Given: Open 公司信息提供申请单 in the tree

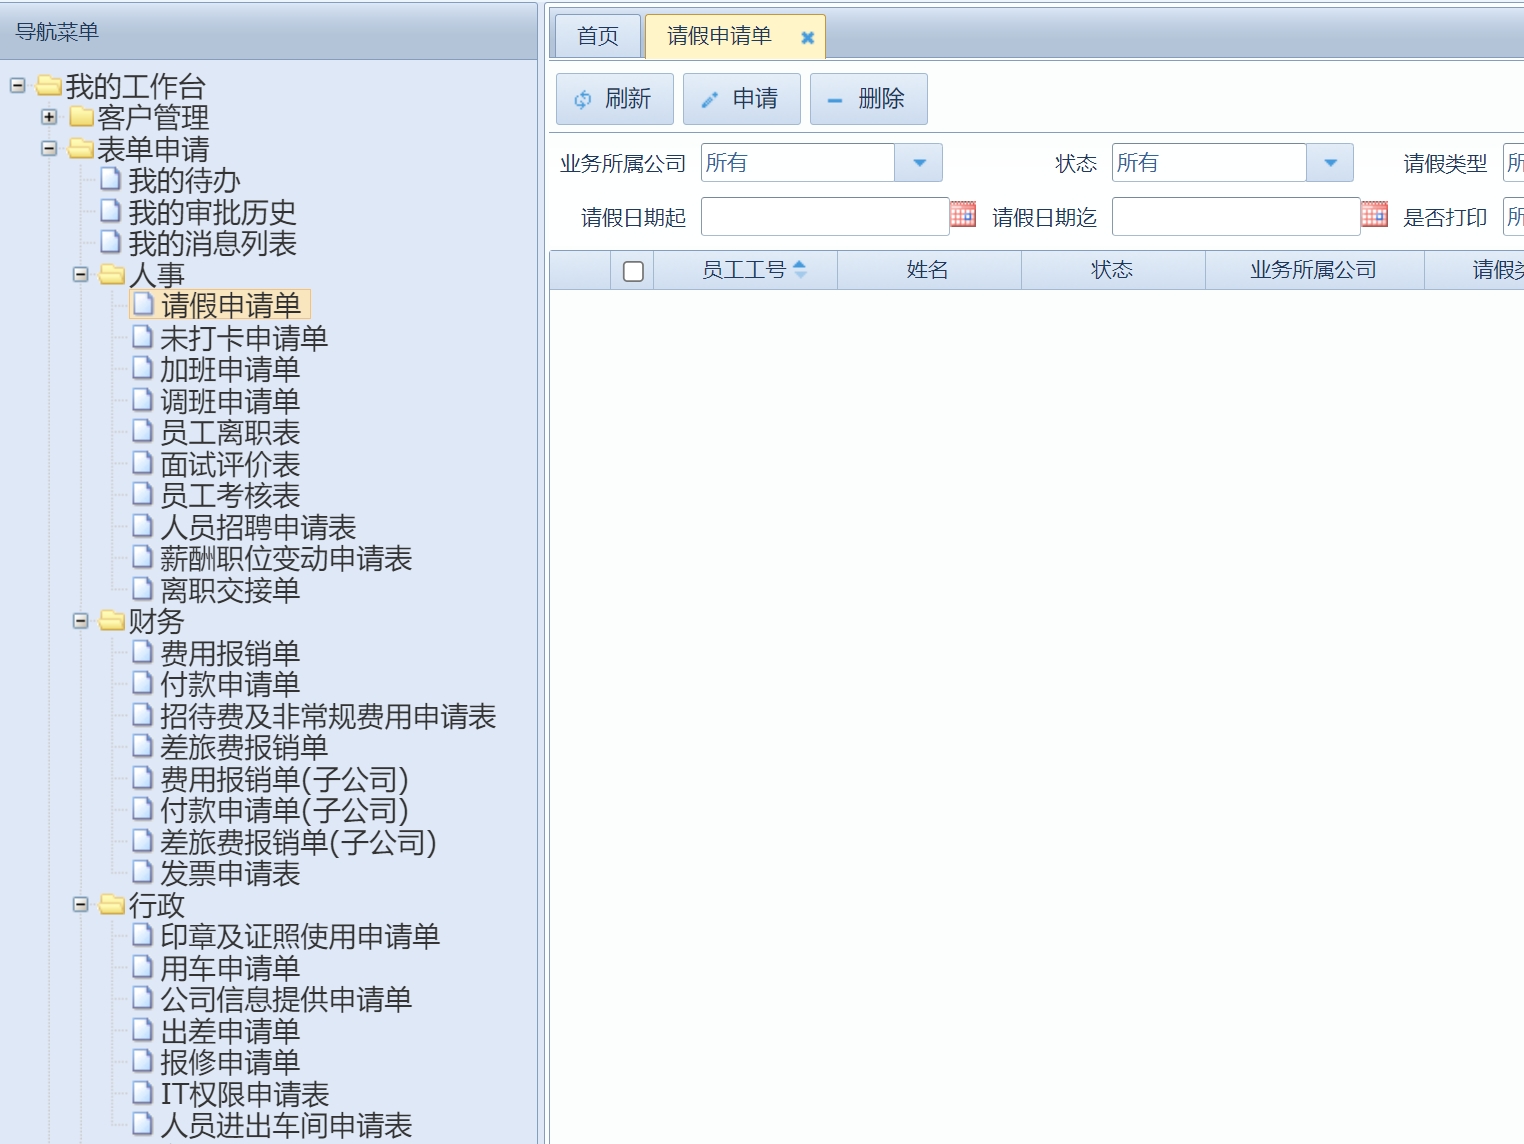Looking at the screenshot, I should (x=286, y=1000).
